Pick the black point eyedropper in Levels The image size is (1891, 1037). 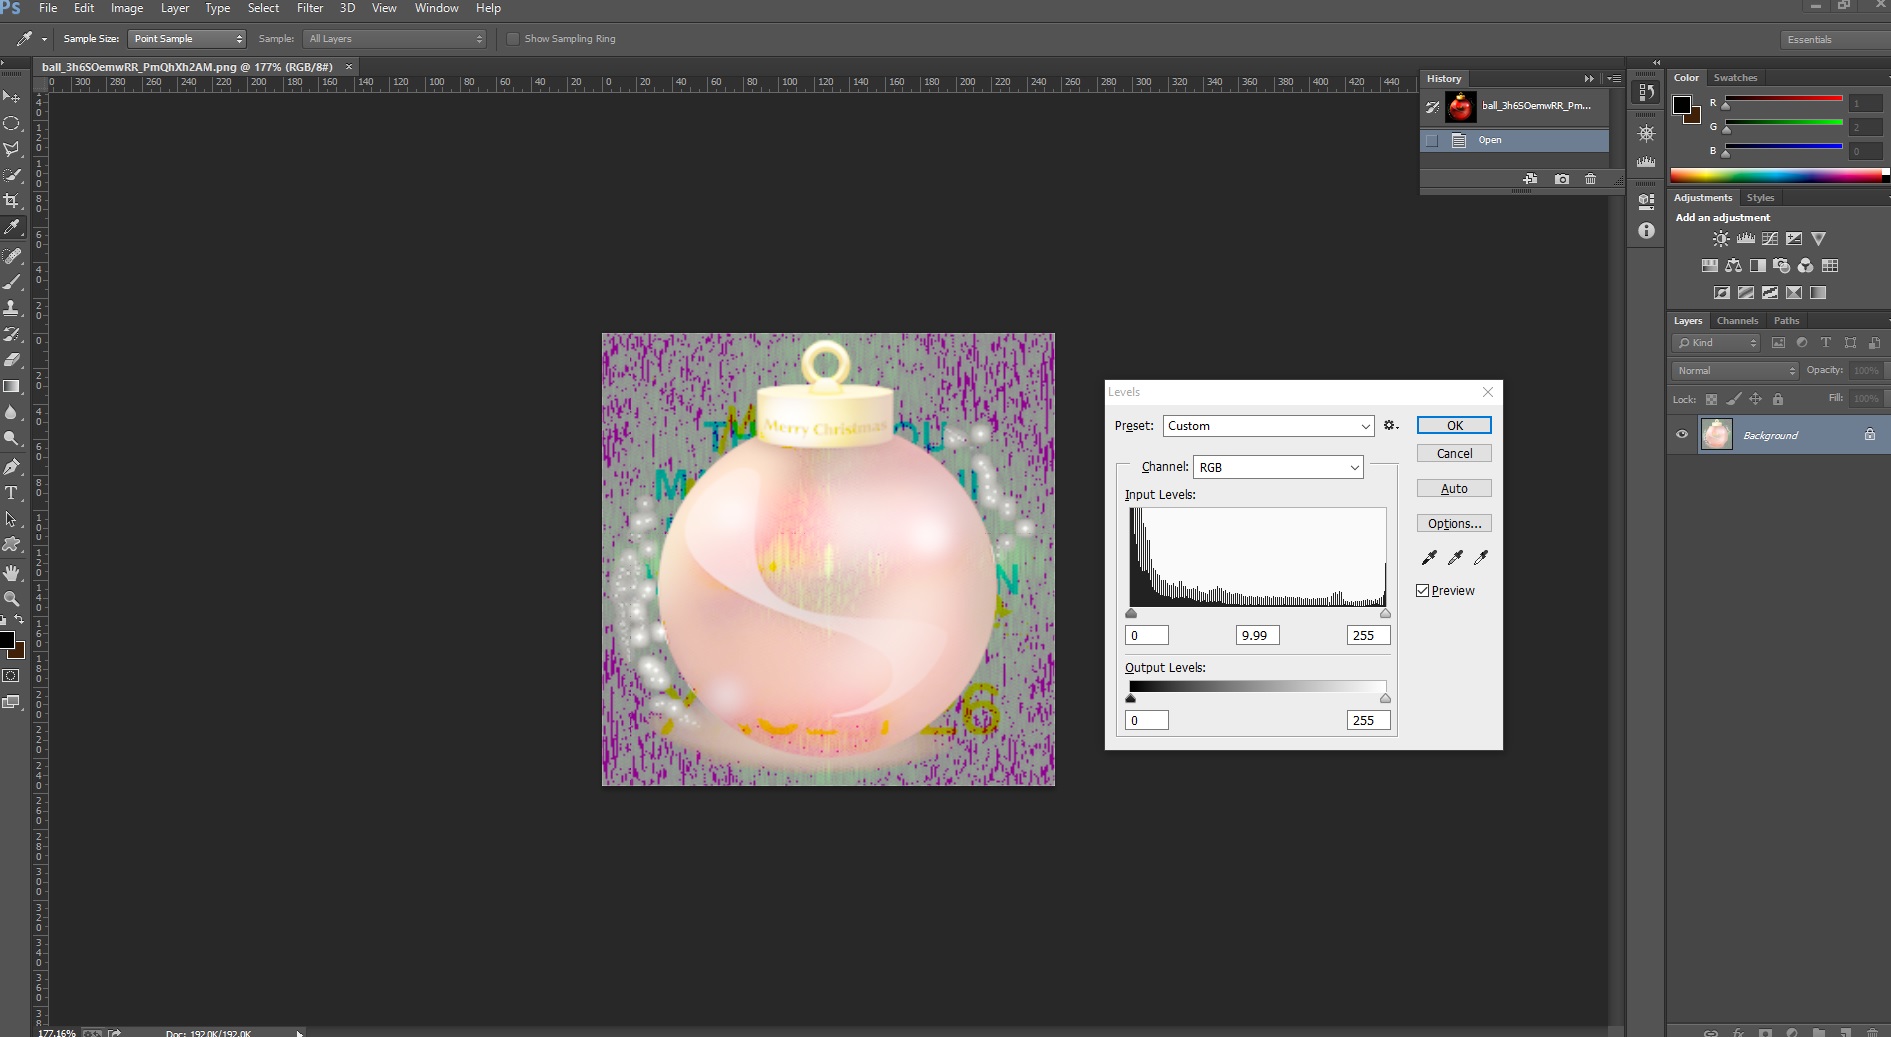pos(1429,557)
